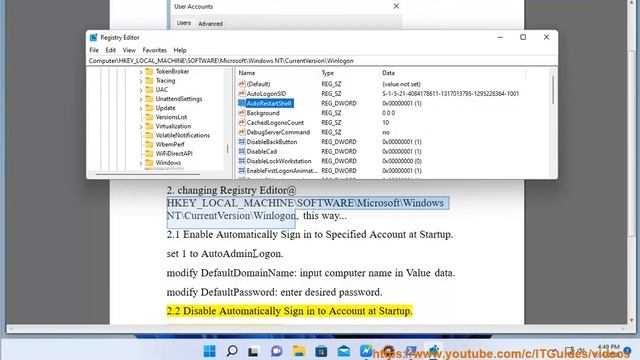The width and height of the screenshot is (640, 360).
Task: Open File Explorer from the taskbar
Action: coord(298,351)
